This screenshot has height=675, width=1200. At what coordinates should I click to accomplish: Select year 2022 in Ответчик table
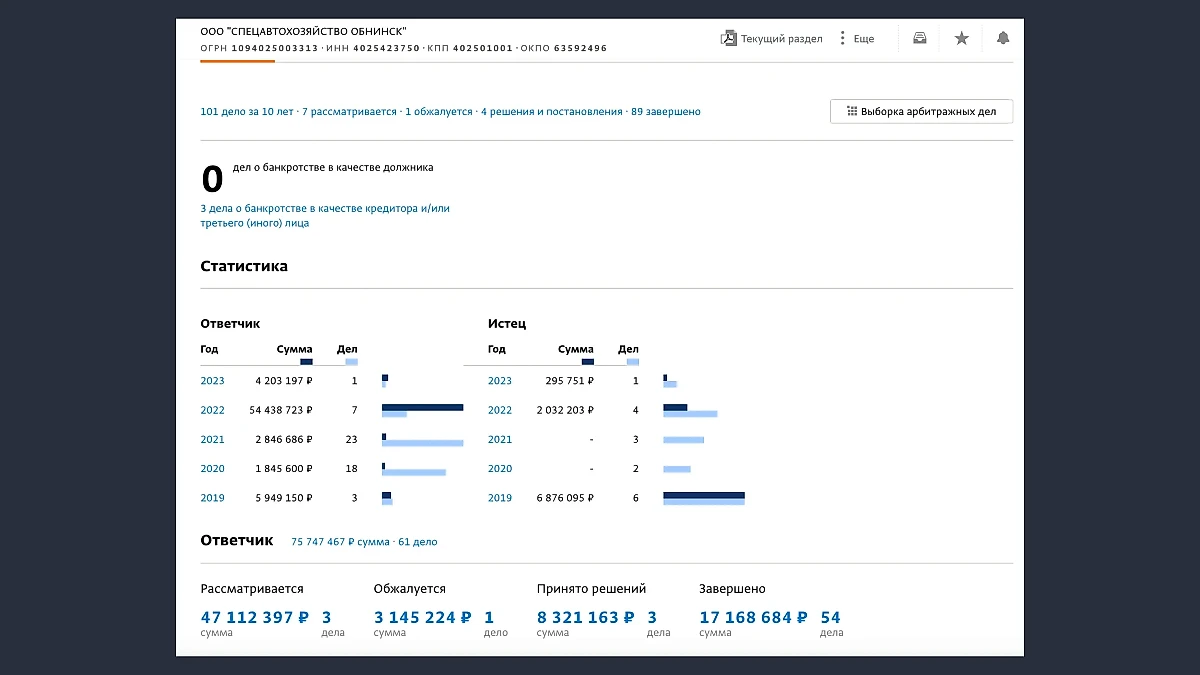click(212, 410)
